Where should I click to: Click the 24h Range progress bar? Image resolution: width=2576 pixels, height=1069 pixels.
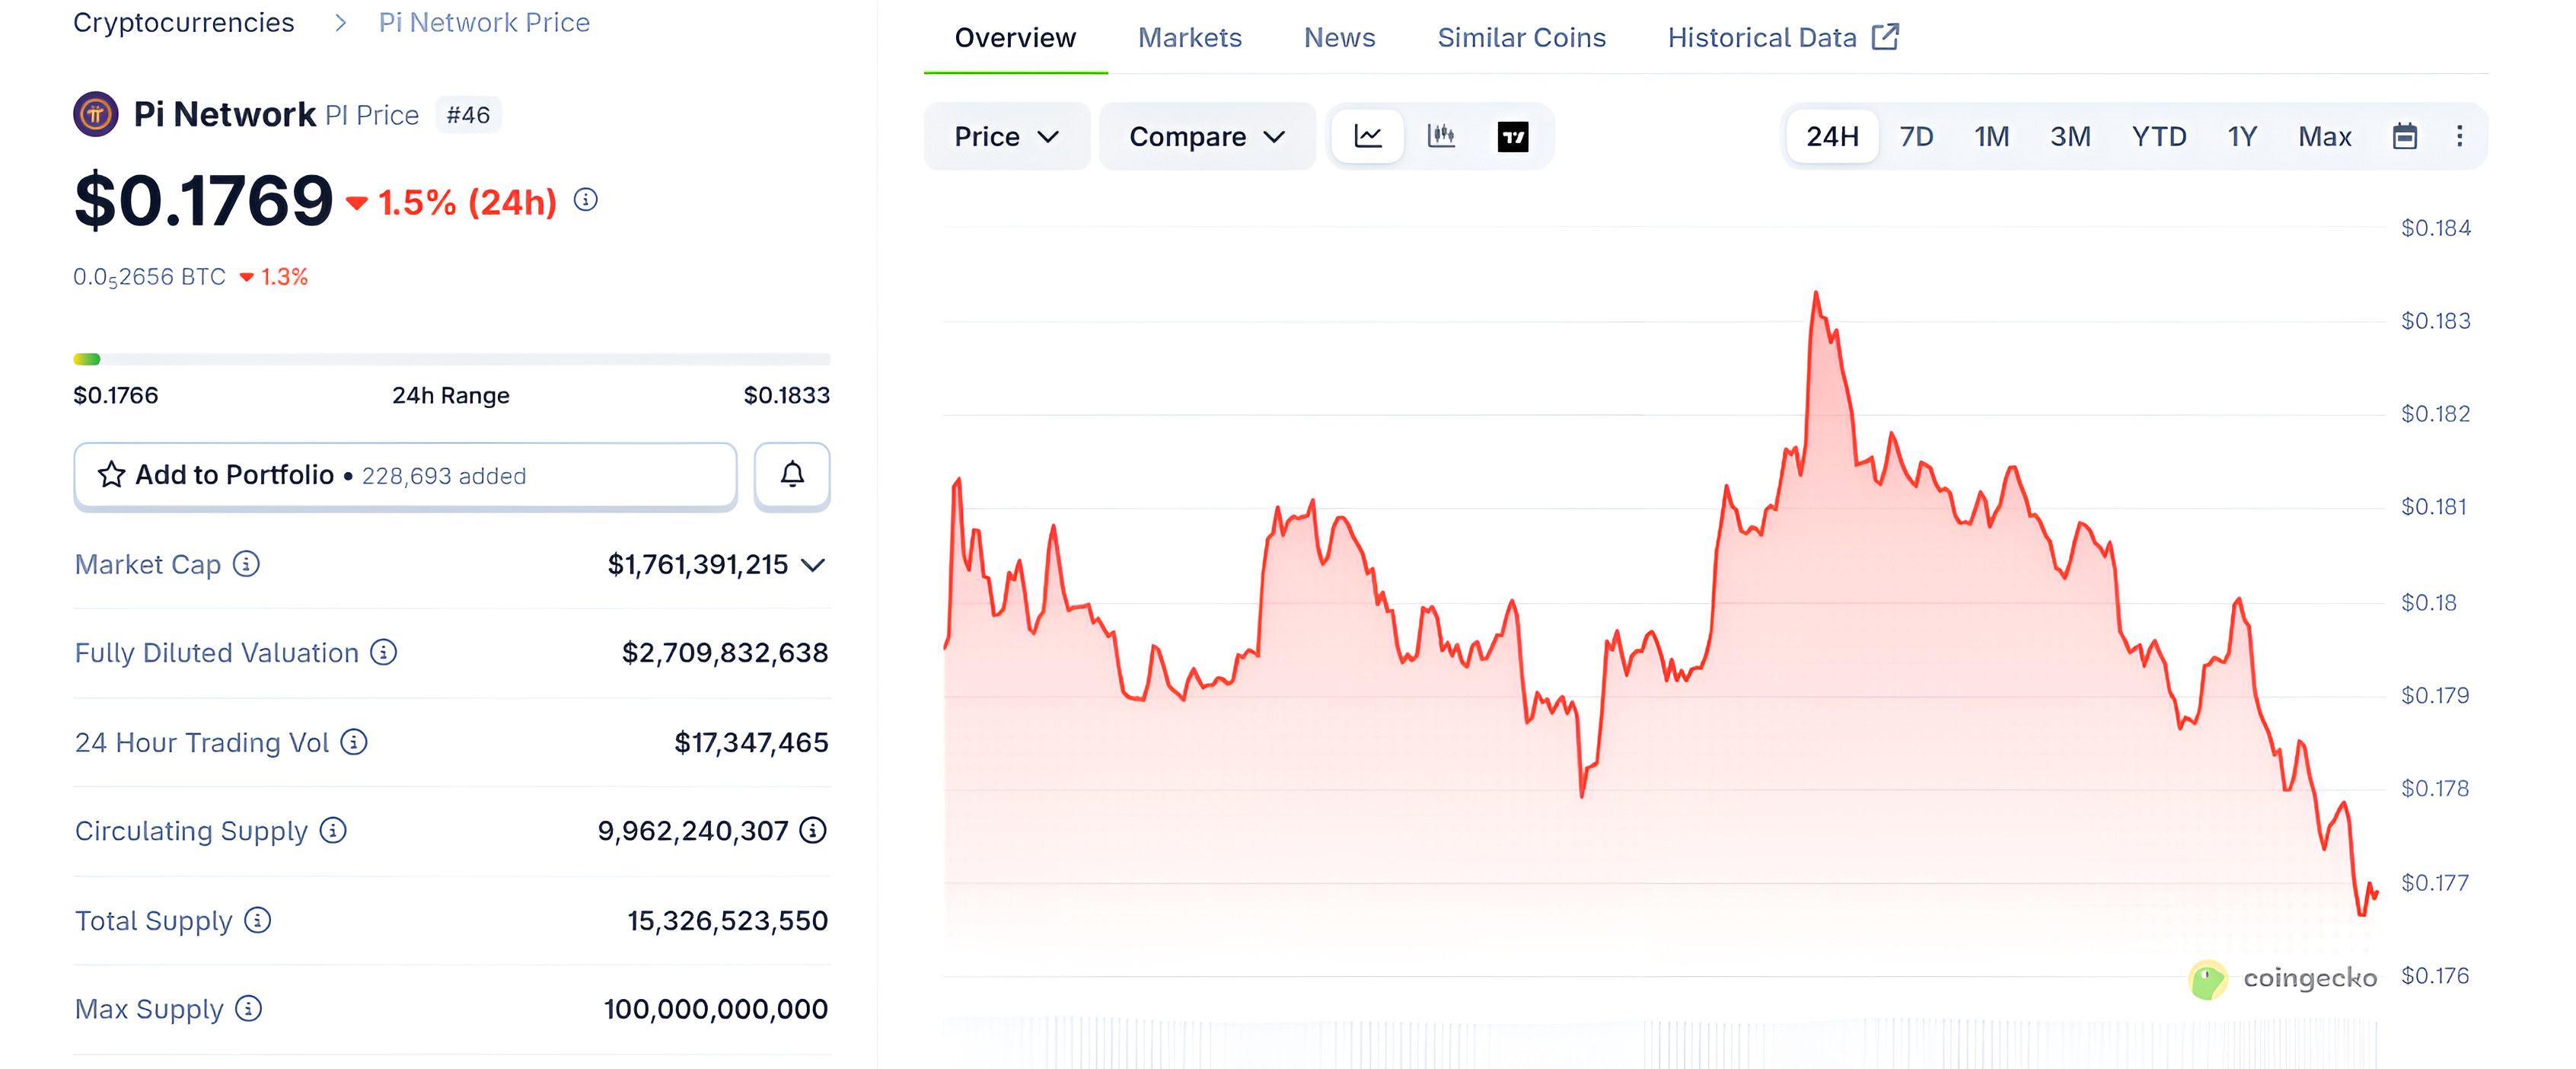[450, 358]
